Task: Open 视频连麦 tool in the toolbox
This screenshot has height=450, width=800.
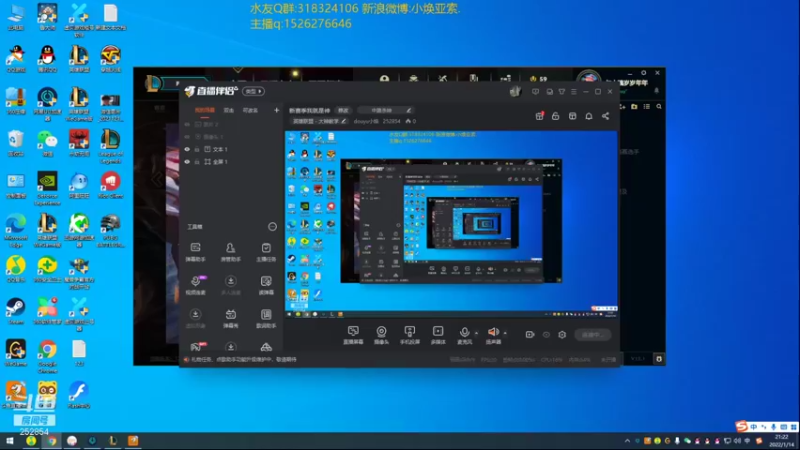Action: click(x=195, y=285)
